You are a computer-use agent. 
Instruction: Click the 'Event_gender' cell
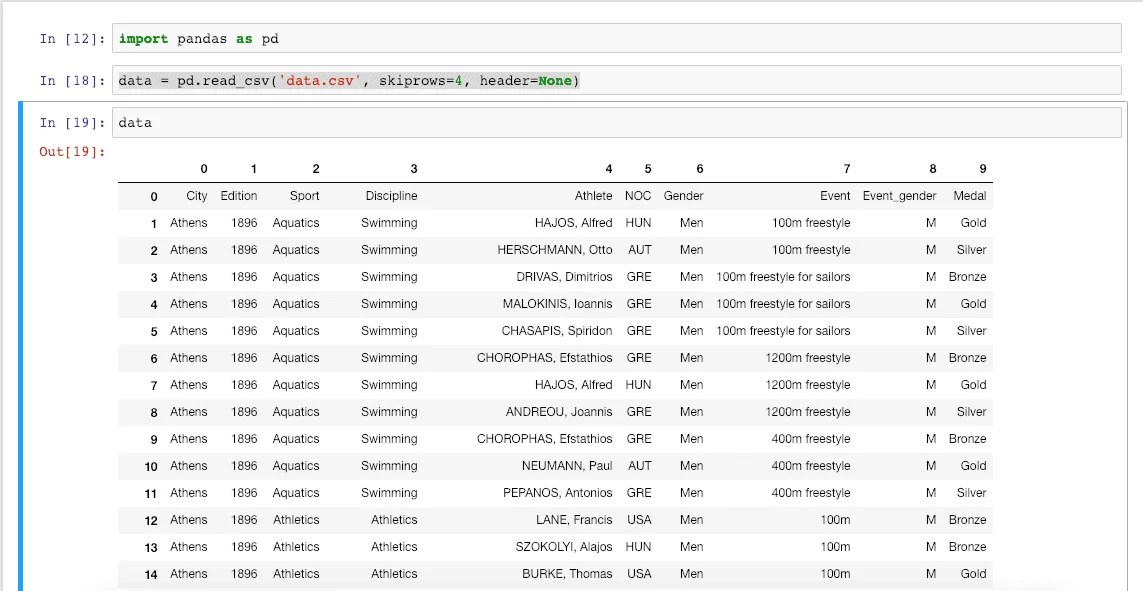(x=900, y=196)
